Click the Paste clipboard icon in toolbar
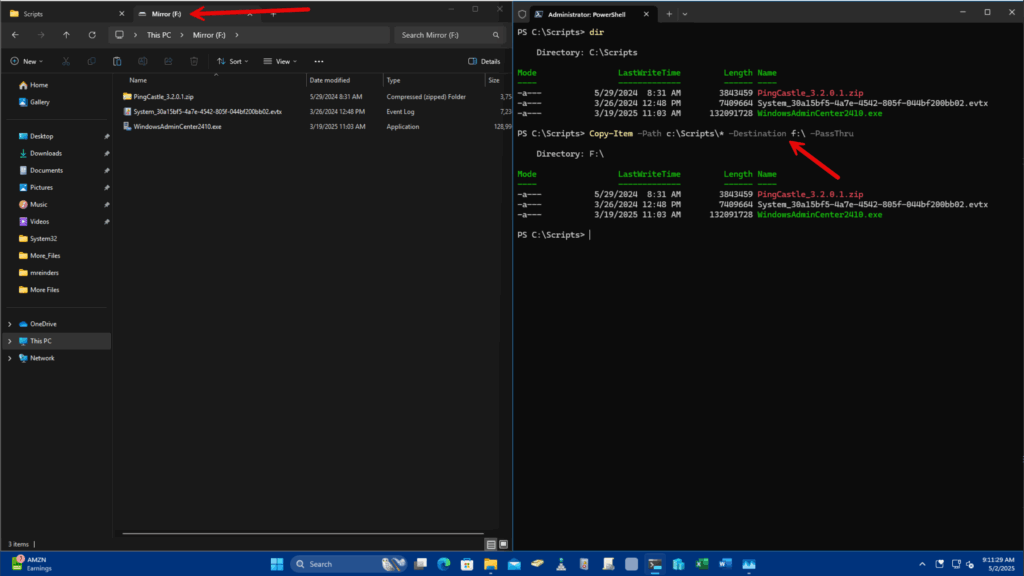Viewport: 1024px width, 576px height. (117, 61)
